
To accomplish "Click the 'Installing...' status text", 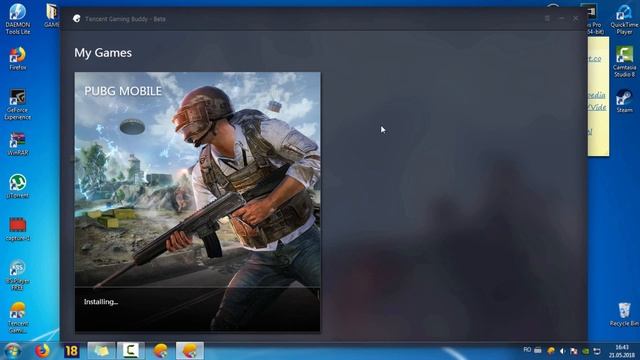I will pos(101,302).
